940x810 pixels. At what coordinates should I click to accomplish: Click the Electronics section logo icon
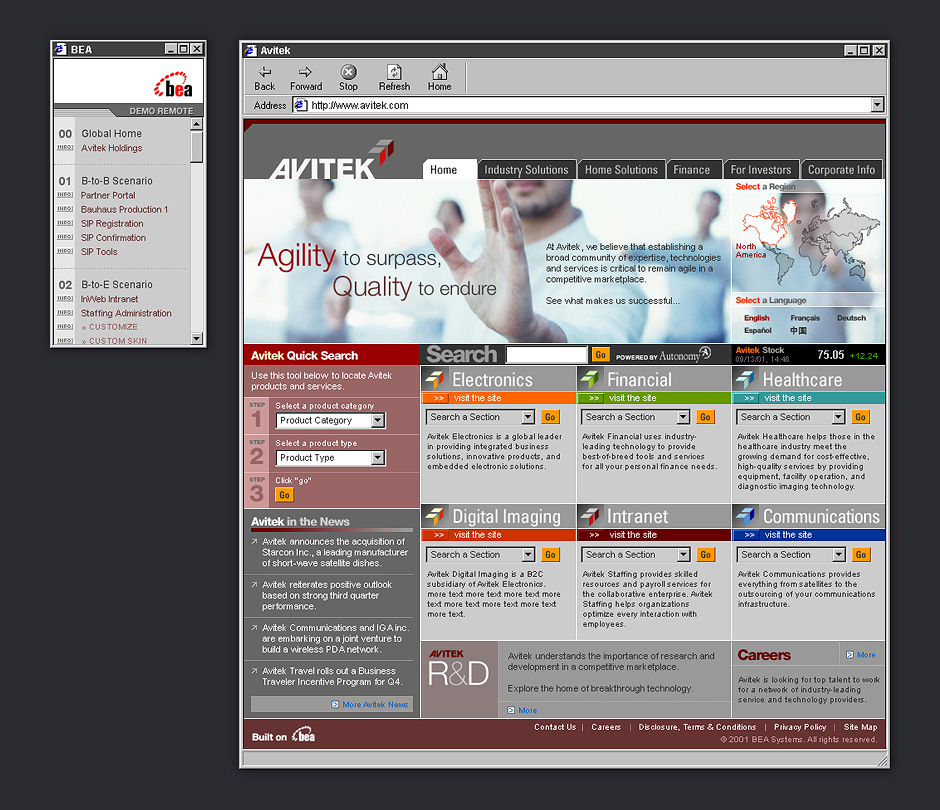pyautogui.click(x=435, y=380)
